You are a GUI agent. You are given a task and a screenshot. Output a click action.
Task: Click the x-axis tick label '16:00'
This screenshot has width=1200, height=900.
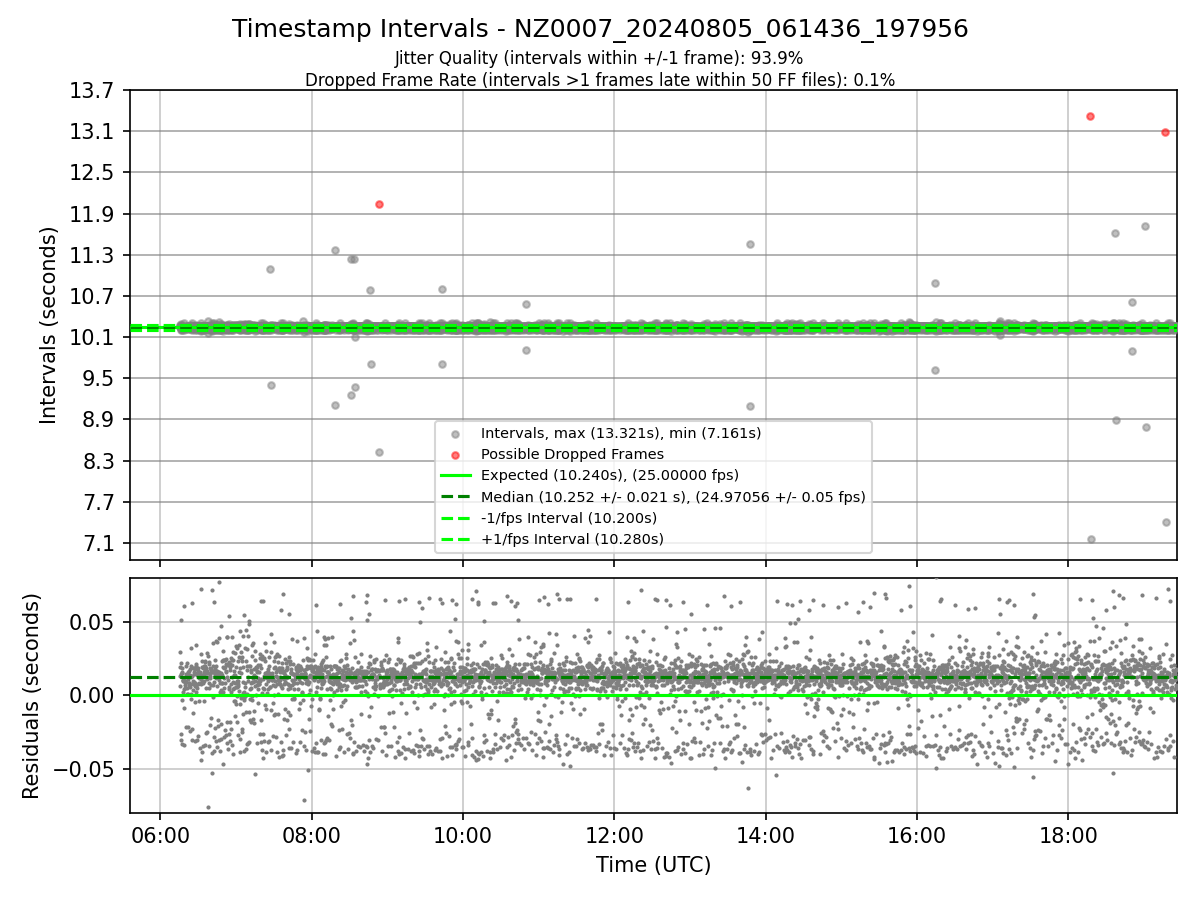(916, 834)
